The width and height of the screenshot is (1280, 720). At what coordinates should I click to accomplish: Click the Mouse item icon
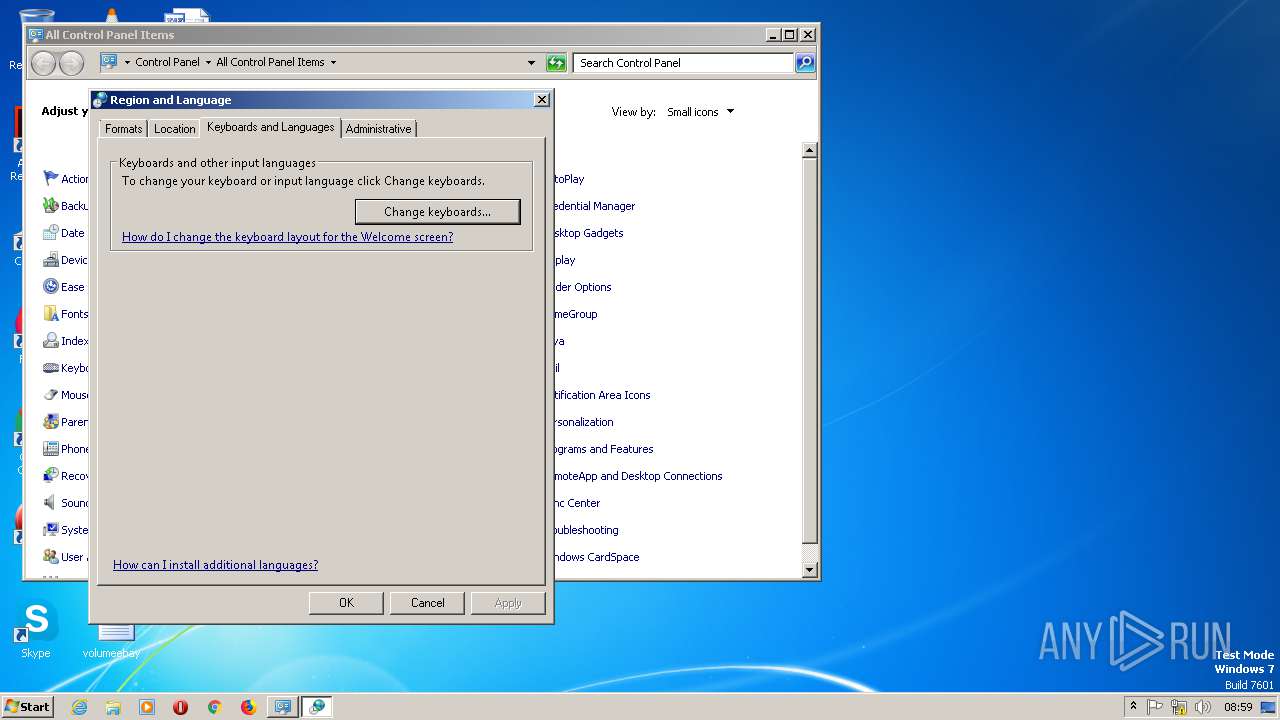pos(51,394)
